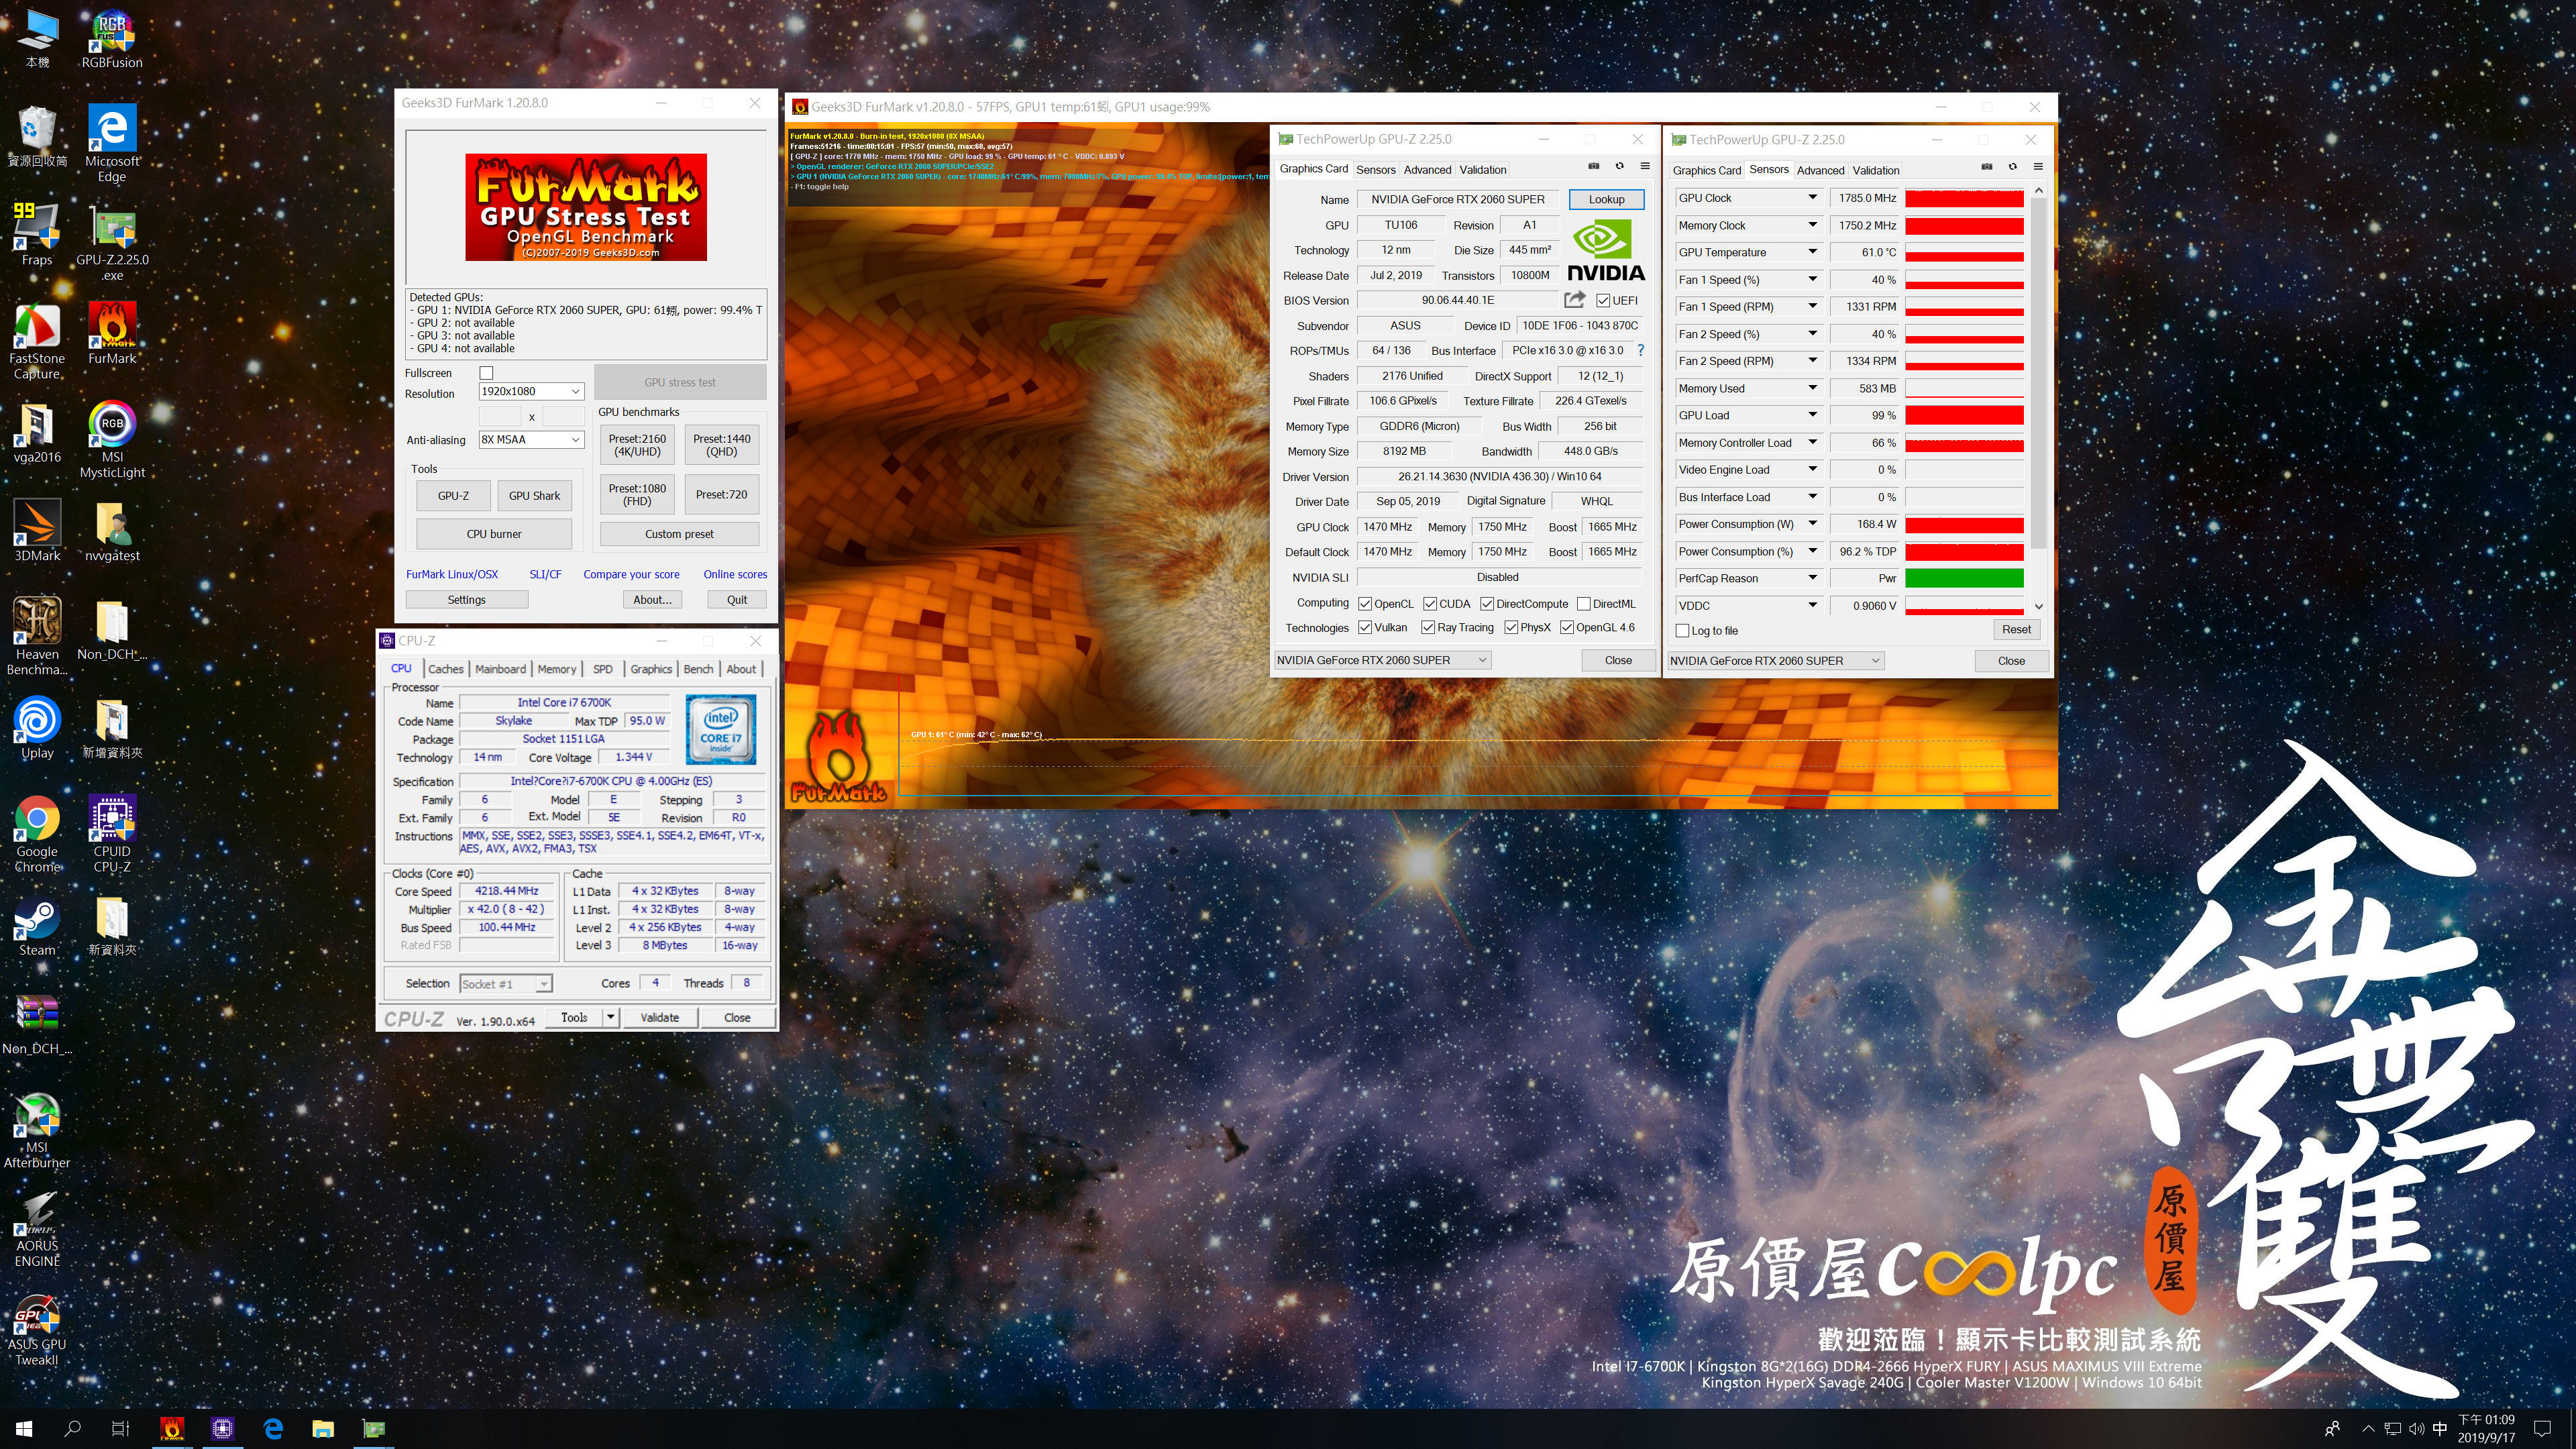Click FurMark icon in the taskbar
Viewport: 2576px width, 1449px height.
point(172,1428)
